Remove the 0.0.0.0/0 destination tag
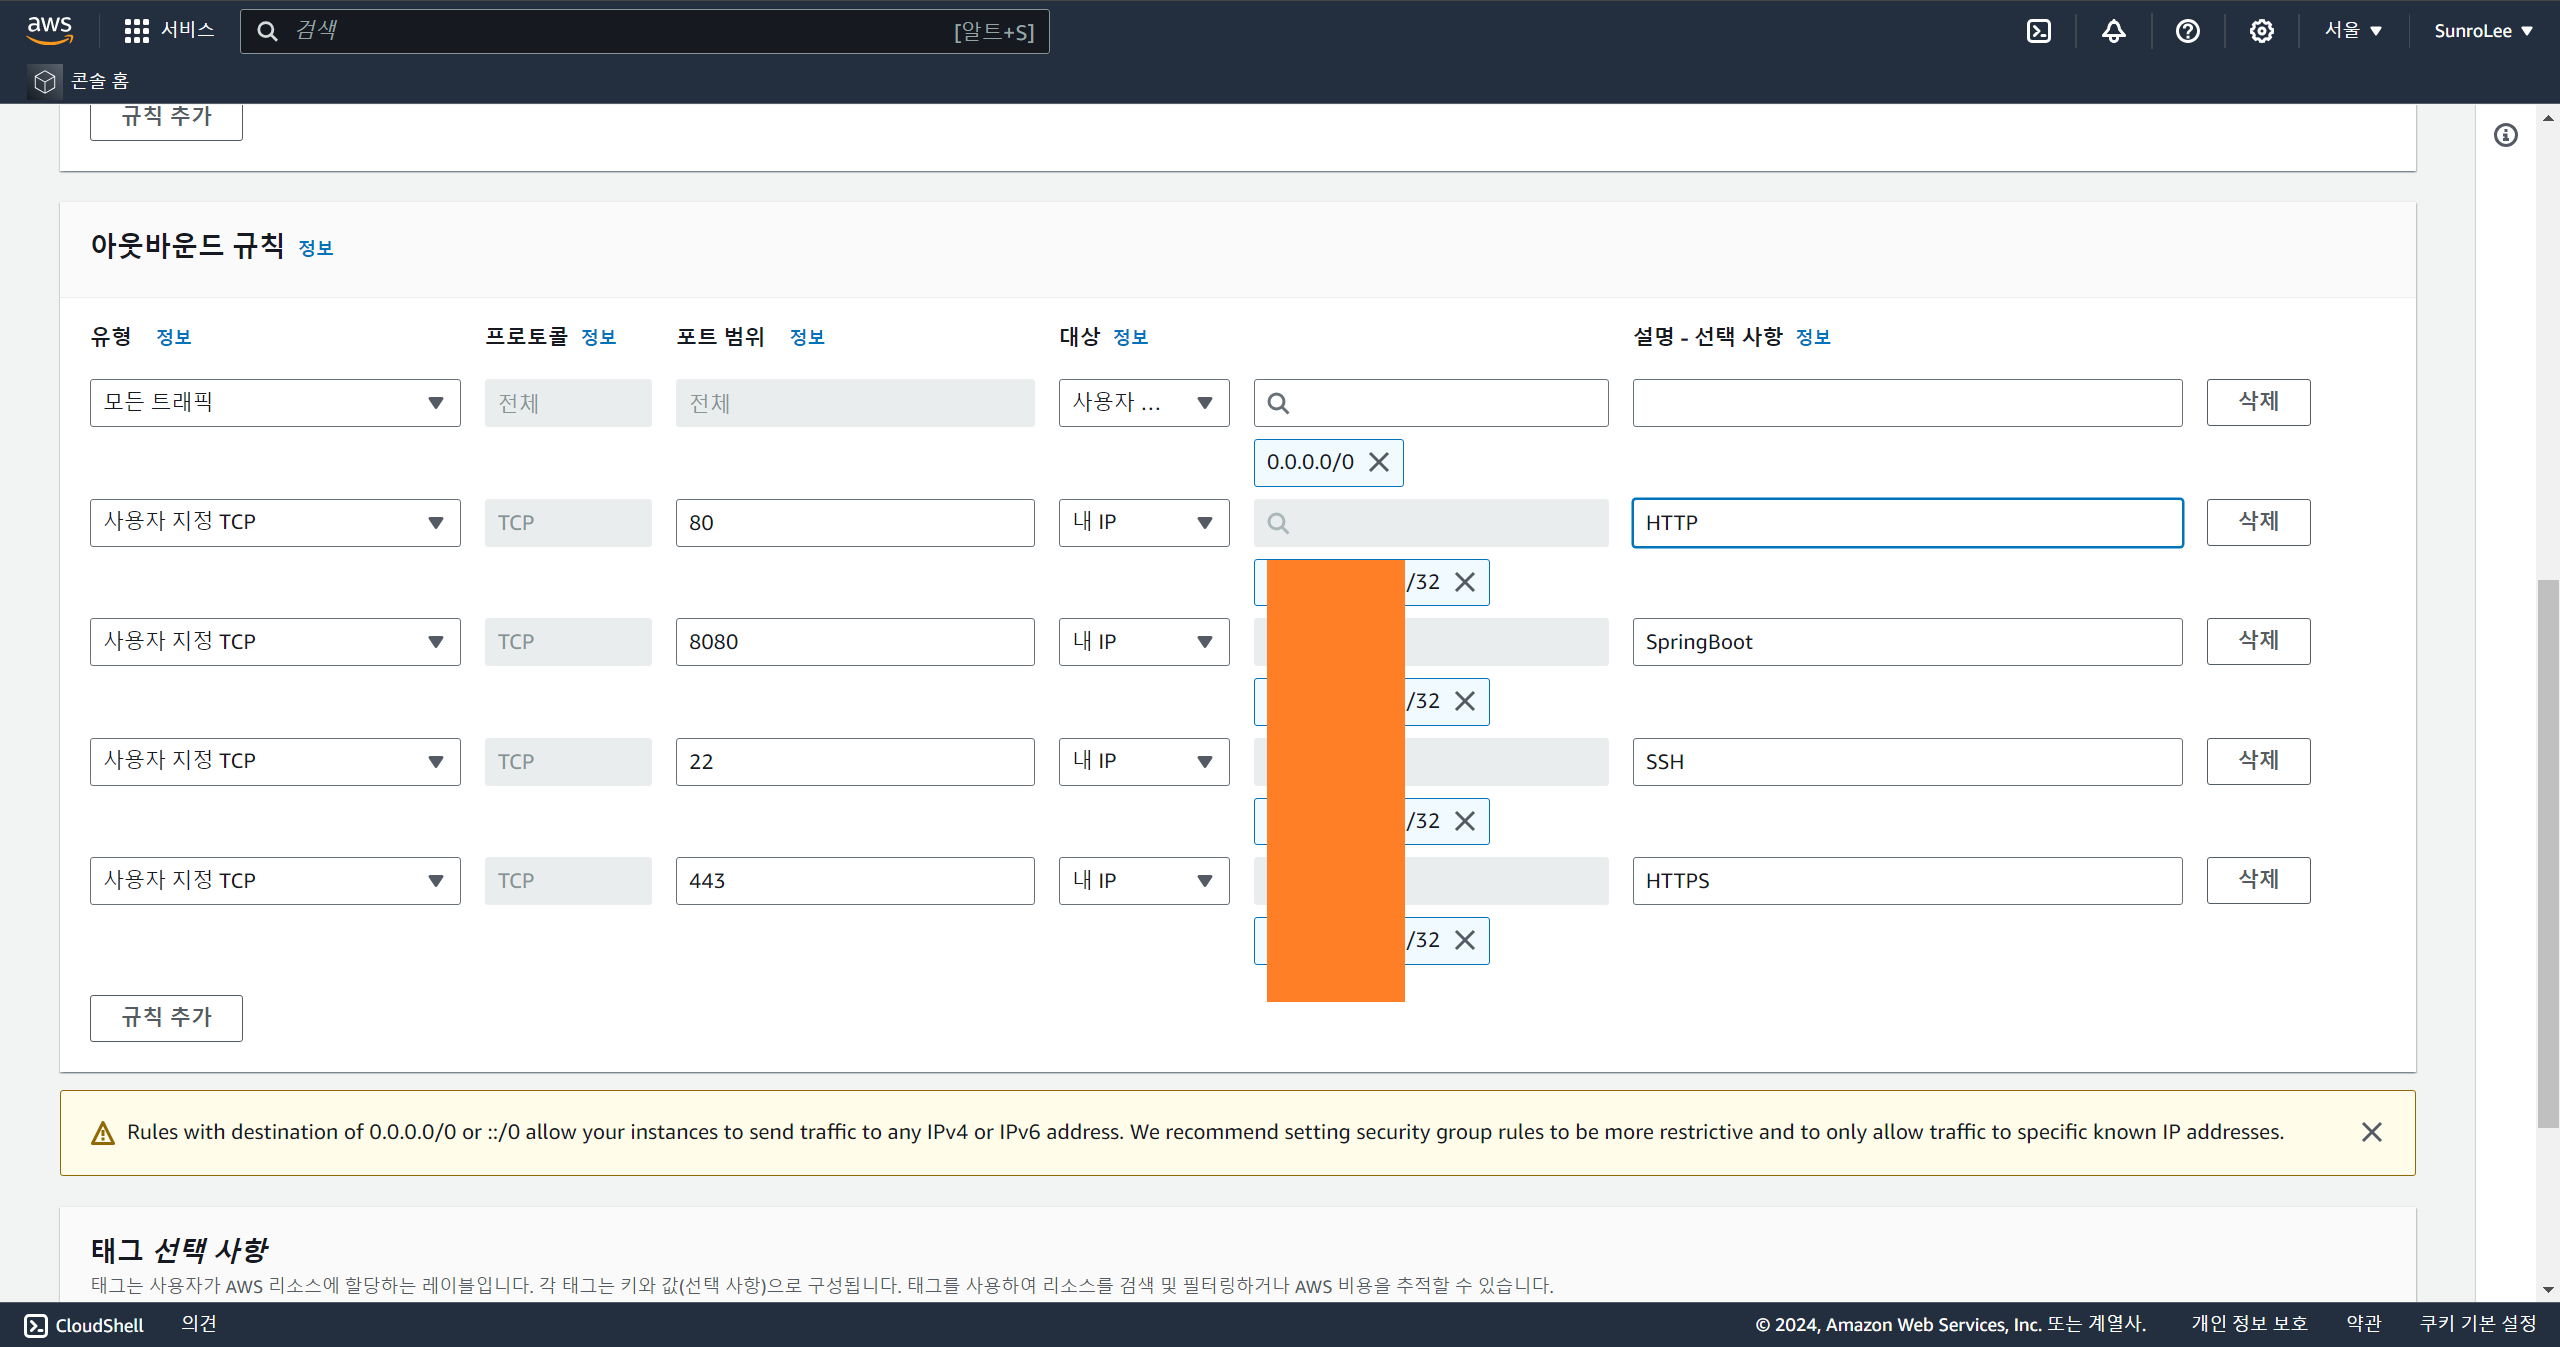The image size is (2560, 1347). [1379, 462]
